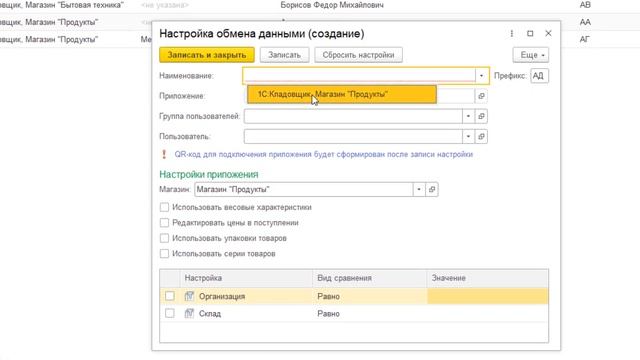The height and width of the screenshot is (360, 640).
Task: Click the 'Записать и закрыть' button
Action: [207, 55]
